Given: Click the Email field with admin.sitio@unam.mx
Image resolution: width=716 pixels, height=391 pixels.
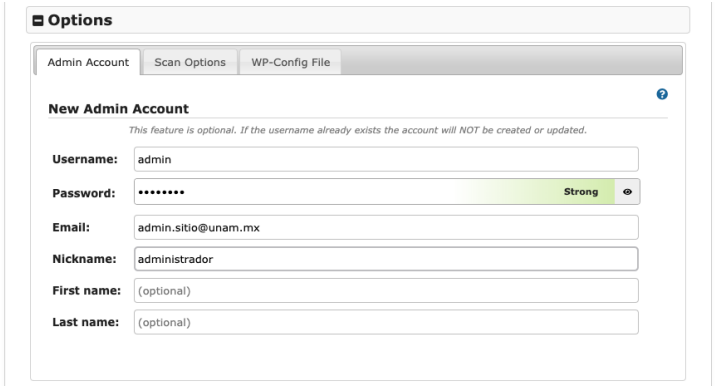Looking at the screenshot, I should point(386,227).
